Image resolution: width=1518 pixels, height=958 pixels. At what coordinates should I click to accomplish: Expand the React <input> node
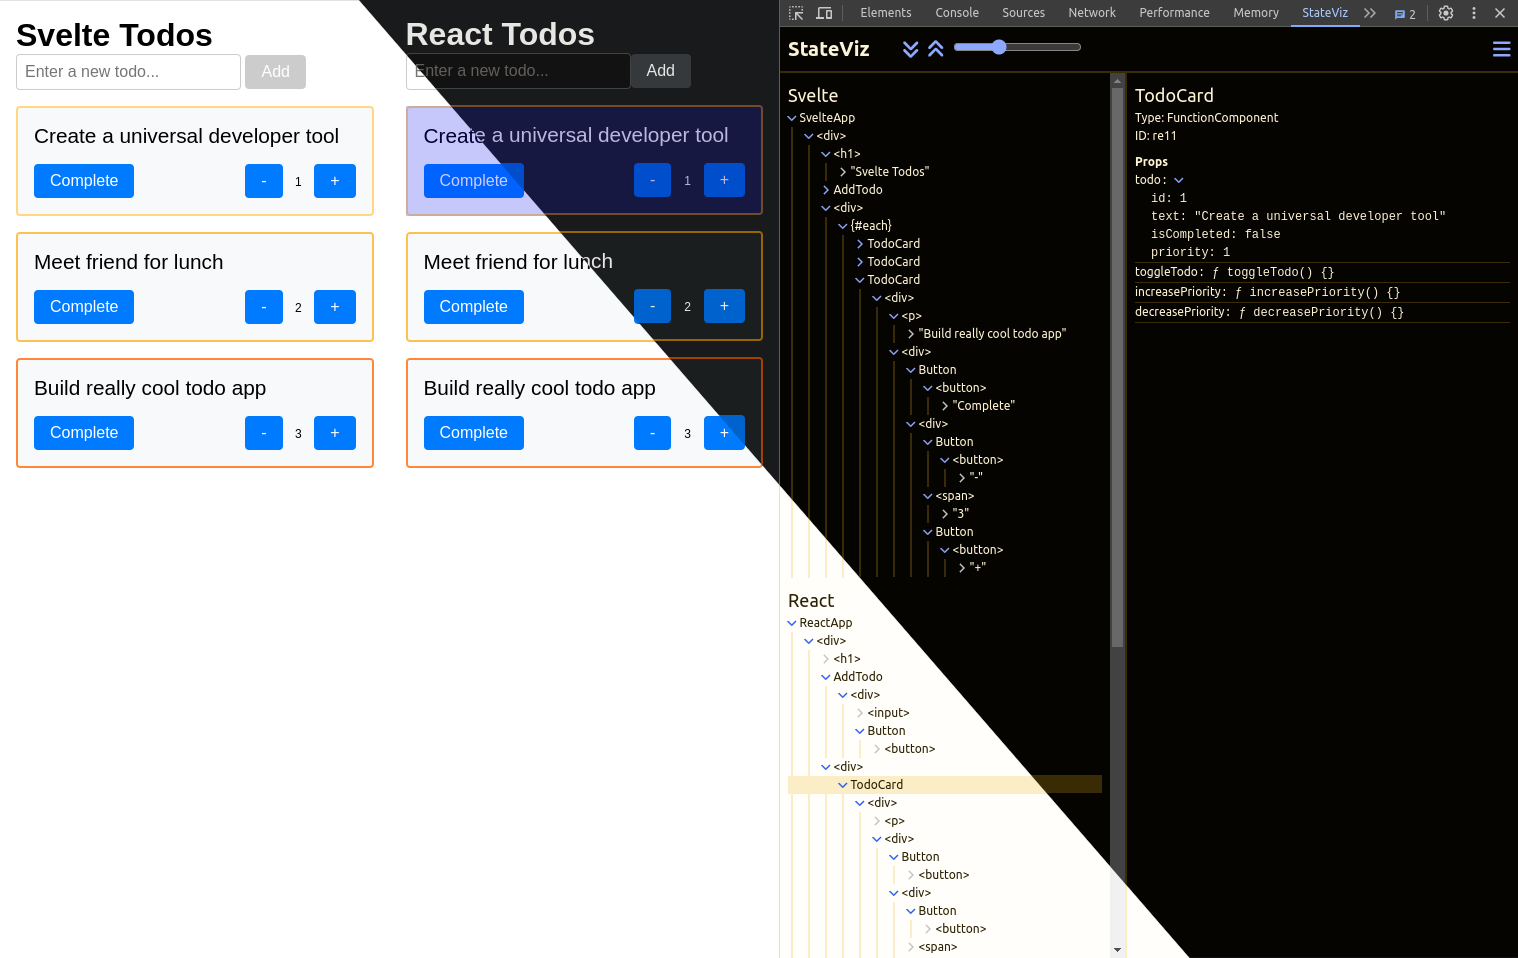(x=860, y=713)
